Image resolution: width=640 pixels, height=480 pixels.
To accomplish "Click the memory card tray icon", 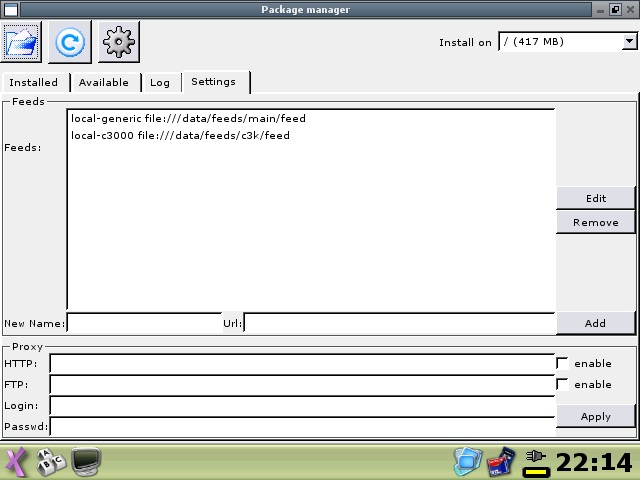I will (500, 461).
